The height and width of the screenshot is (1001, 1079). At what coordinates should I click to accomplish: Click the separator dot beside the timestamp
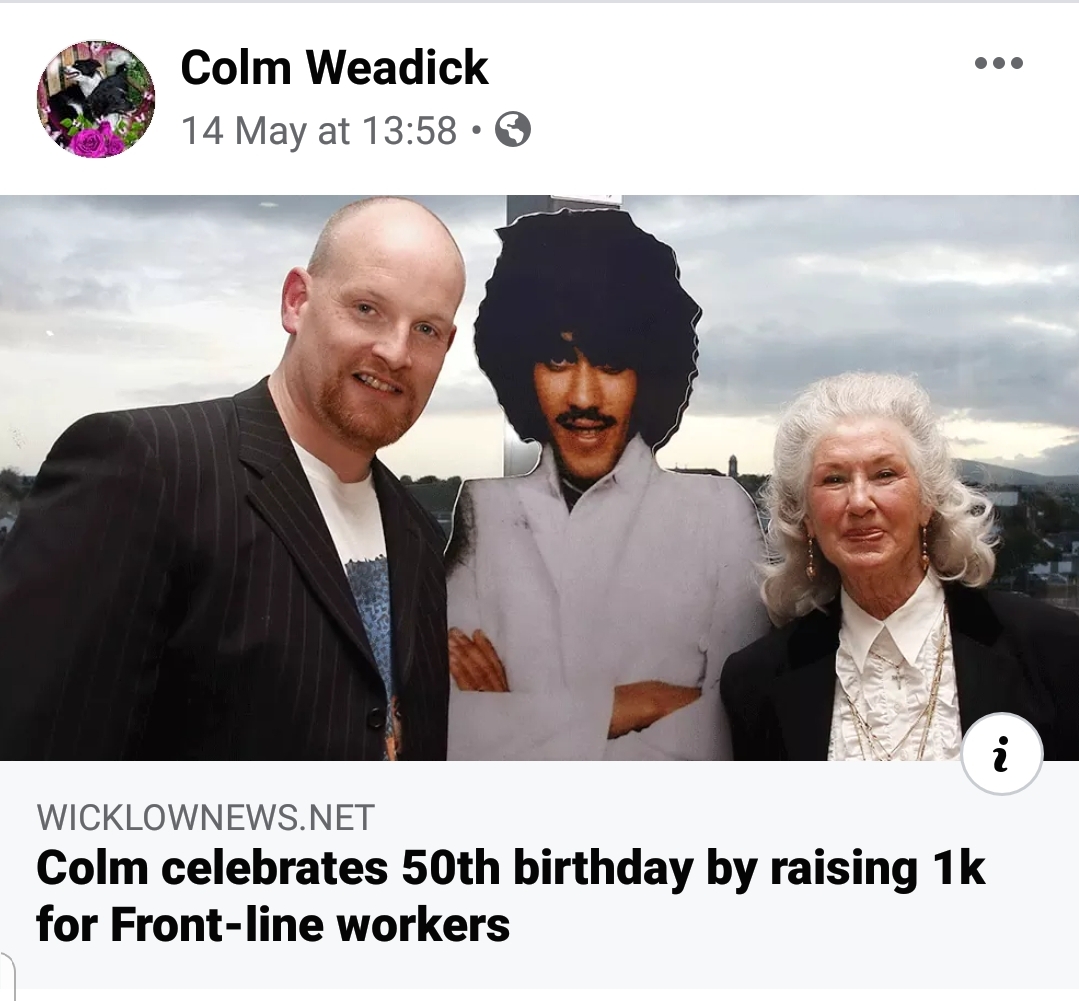point(476,130)
